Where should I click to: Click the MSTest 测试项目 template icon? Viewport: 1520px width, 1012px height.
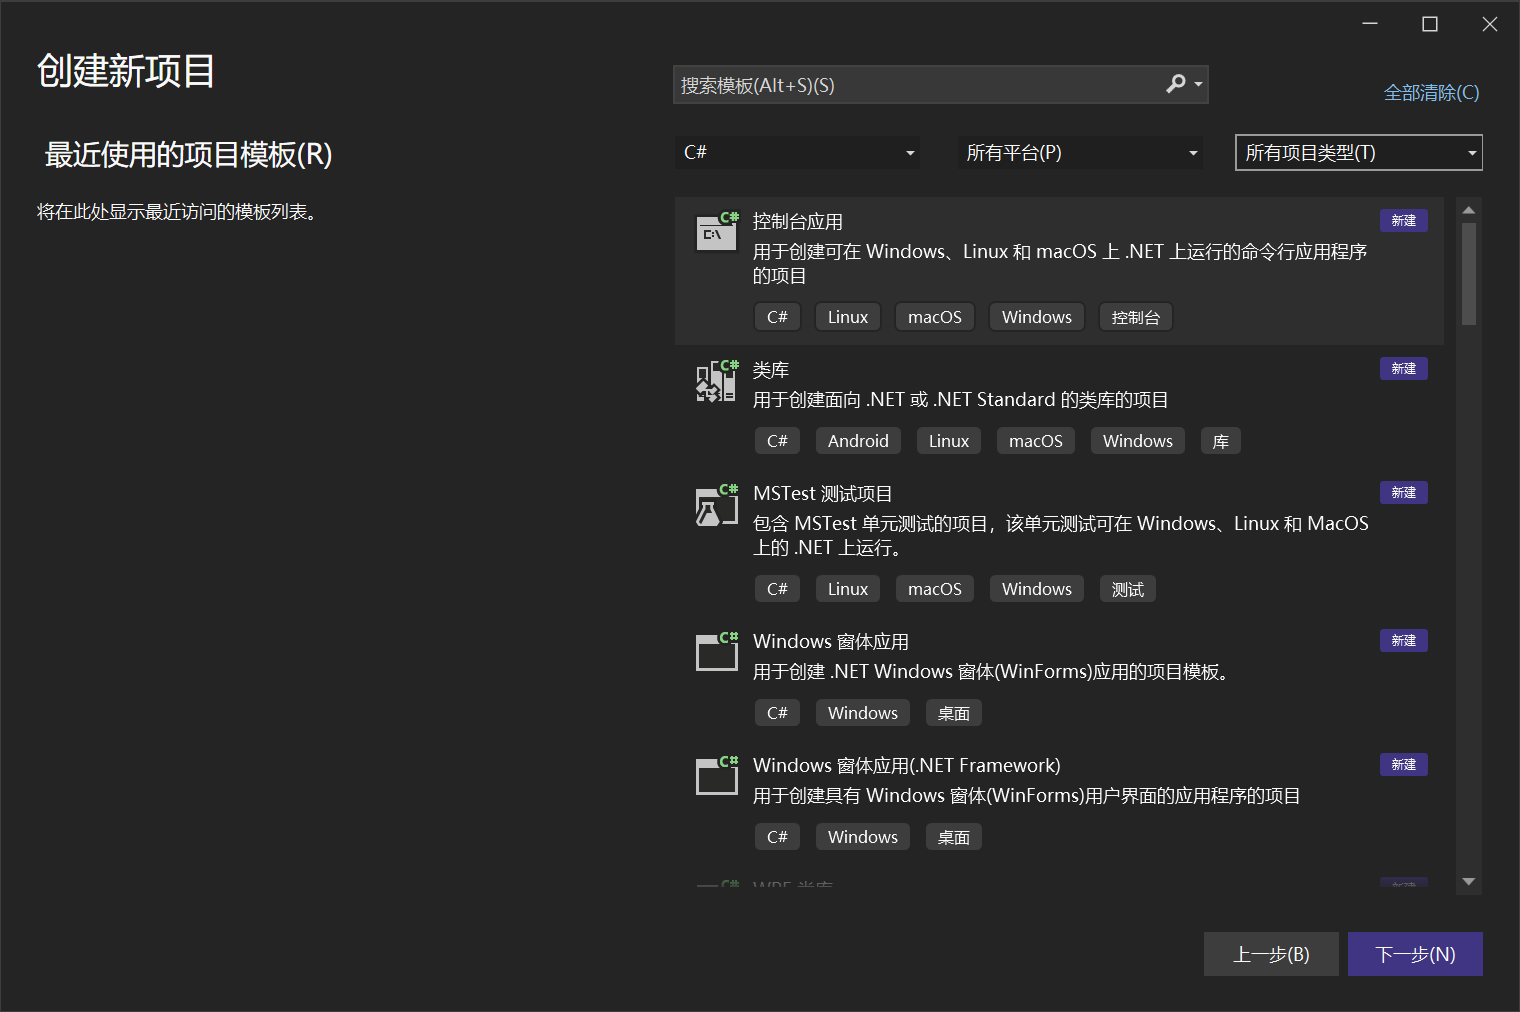point(716,505)
